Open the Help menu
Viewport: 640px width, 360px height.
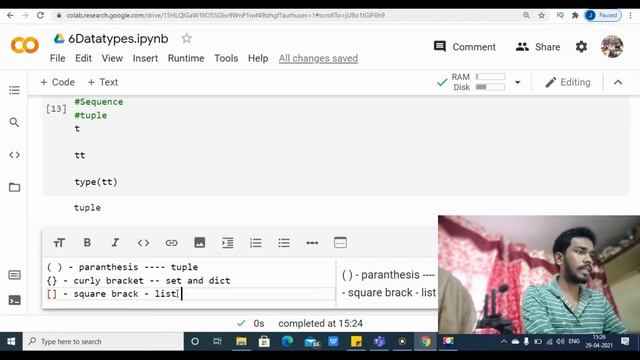coord(258,58)
